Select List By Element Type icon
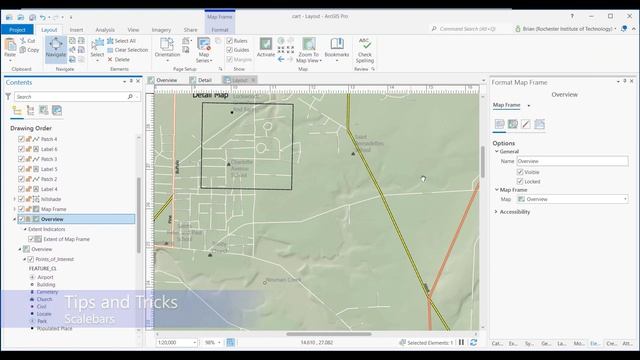This screenshot has width=640, height=360. tap(30, 110)
